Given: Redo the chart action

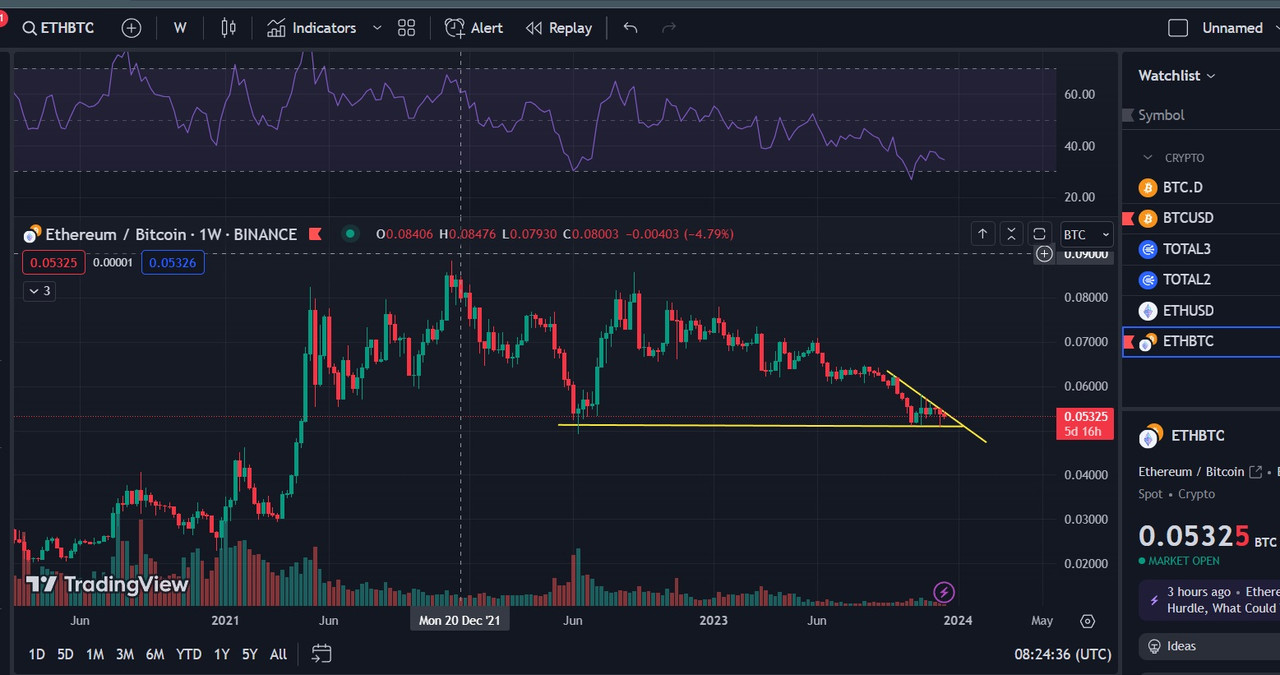Looking at the screenshot, I should 669,28.
